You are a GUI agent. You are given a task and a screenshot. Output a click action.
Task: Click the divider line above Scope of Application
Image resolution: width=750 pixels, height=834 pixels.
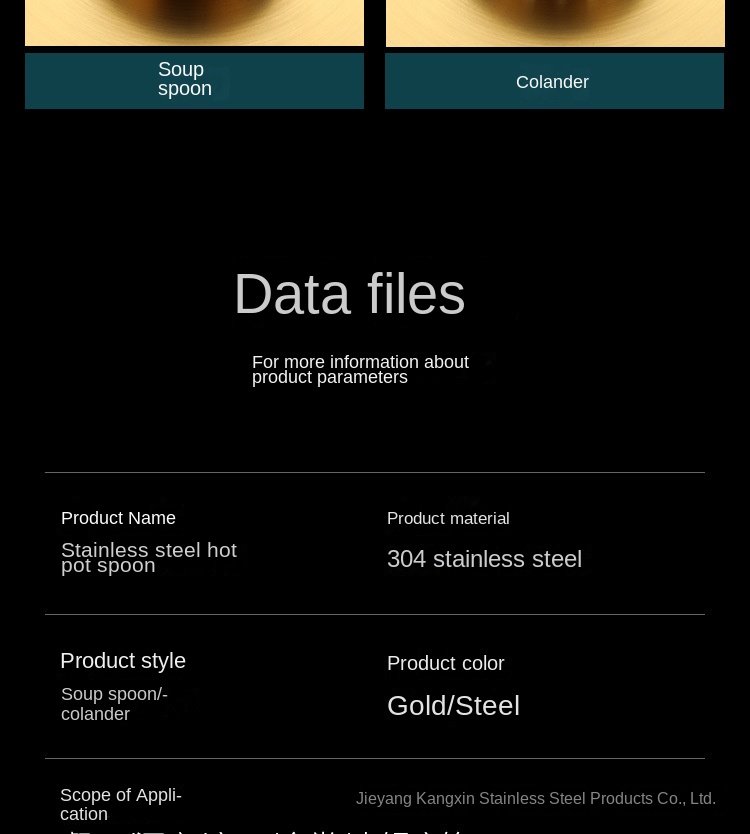pos(375,758)
